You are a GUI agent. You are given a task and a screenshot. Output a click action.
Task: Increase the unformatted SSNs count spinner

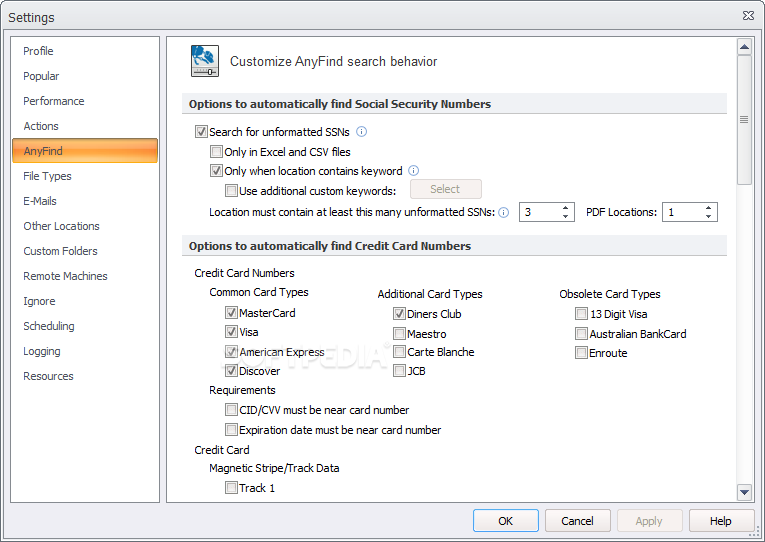565,208
